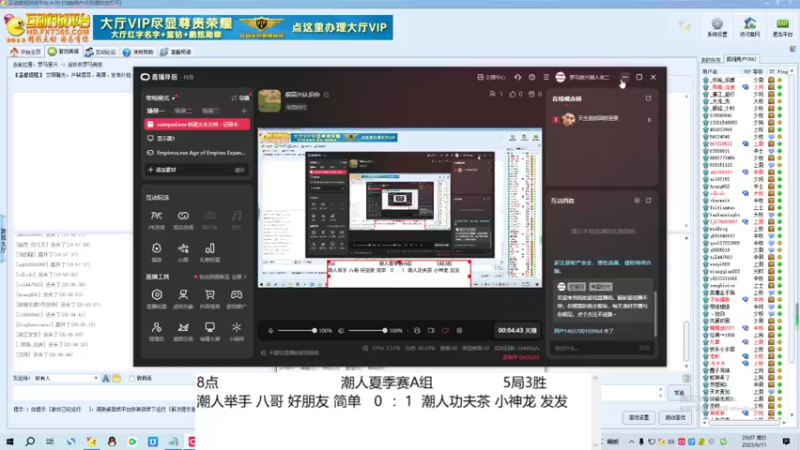The width and height of the screenshot is (800, 450).
Task: Open Windows Start button
Action: coord(10,441)
